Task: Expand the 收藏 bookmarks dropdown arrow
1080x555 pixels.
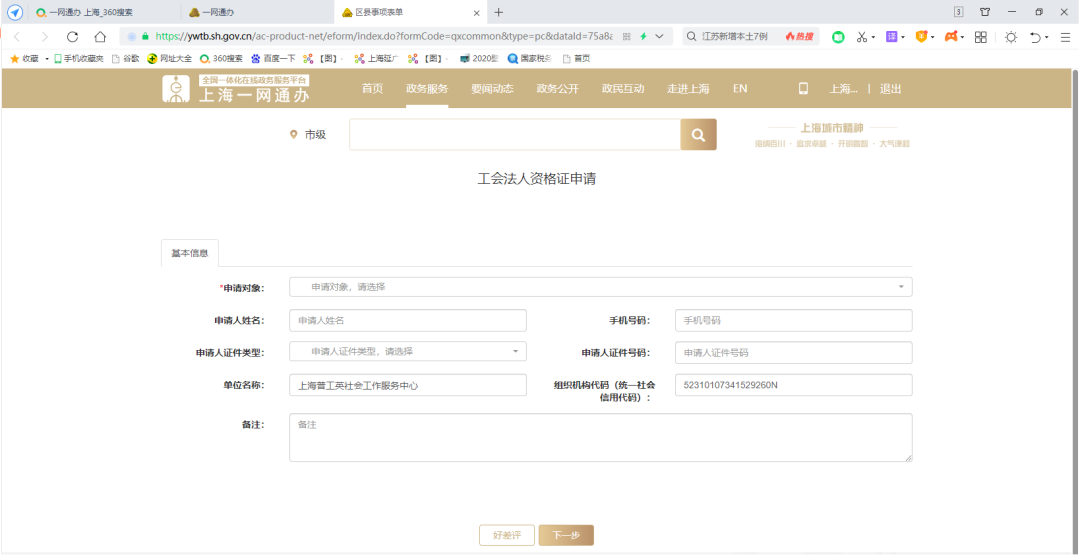Action: [x=46, y=59]
